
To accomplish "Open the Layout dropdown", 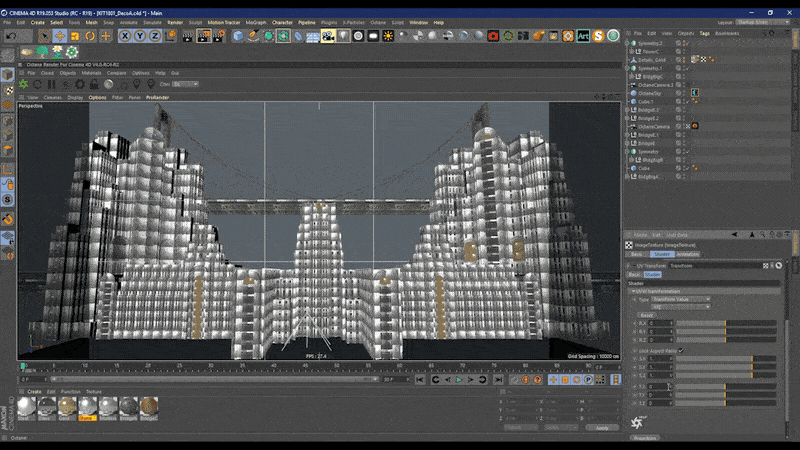I will (x=762, y=22).
